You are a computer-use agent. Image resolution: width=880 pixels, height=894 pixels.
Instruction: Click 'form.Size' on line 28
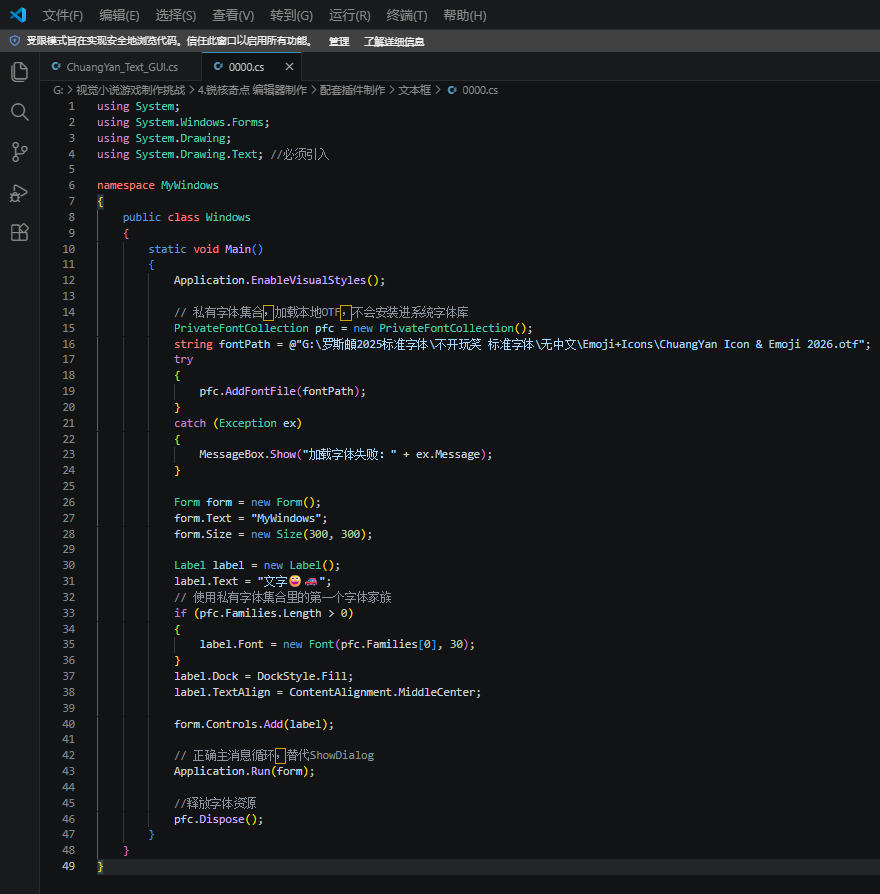(x=202, y=534)
